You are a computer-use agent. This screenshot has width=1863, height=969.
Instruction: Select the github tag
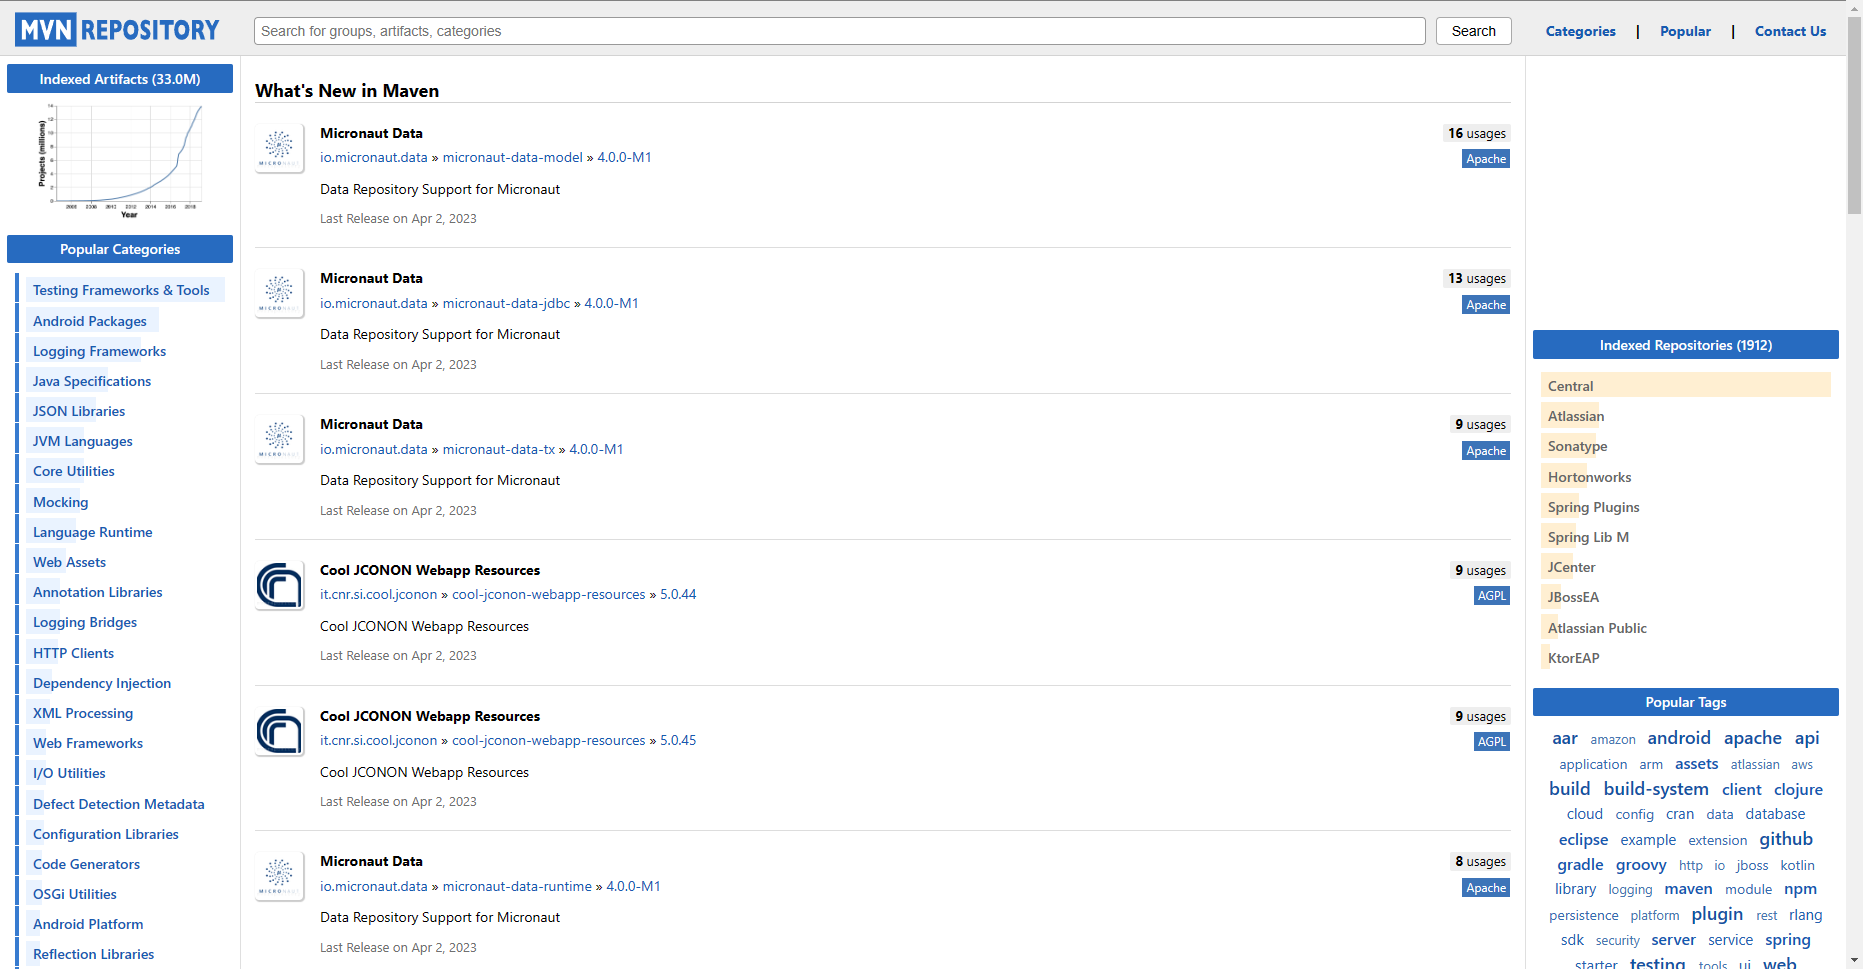click(x=1786, y=839)
